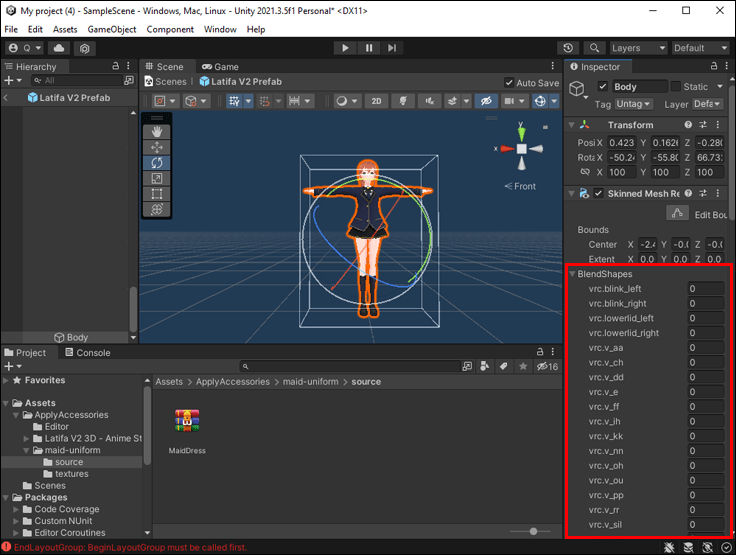Adjust the asset icon size slider

533,532
